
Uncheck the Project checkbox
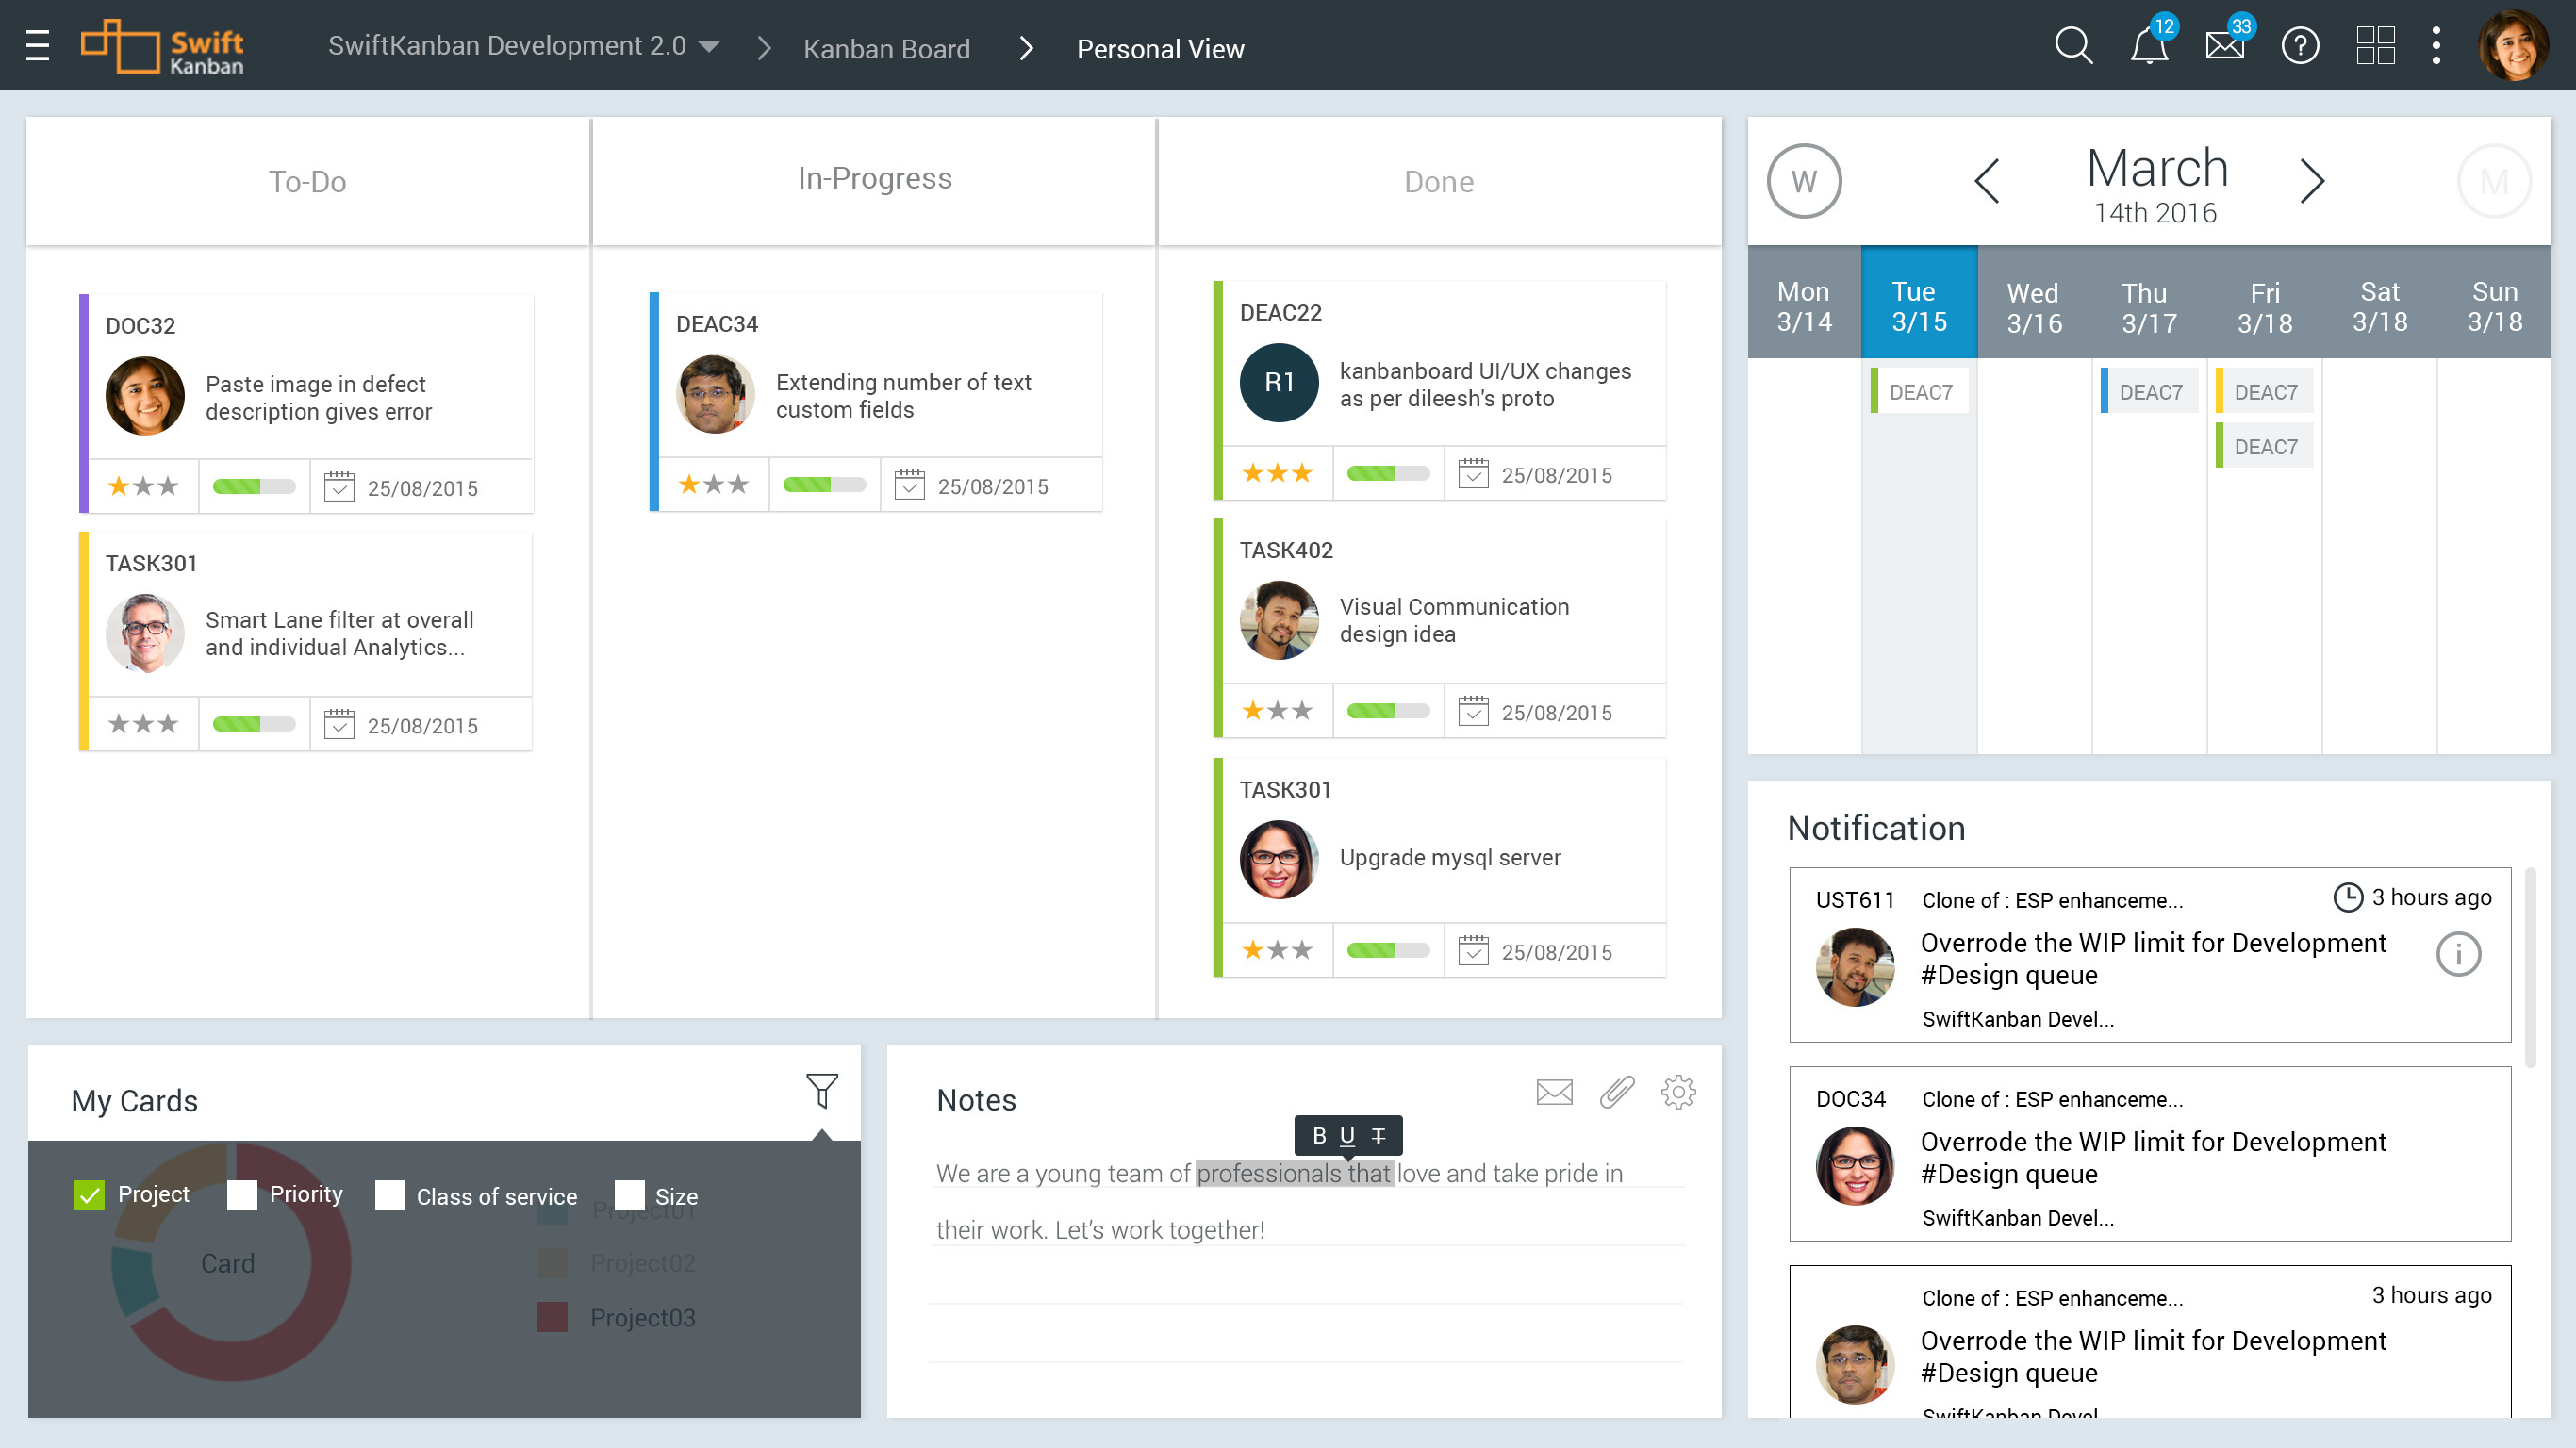pyautogui.click(x=89, y=1195)
